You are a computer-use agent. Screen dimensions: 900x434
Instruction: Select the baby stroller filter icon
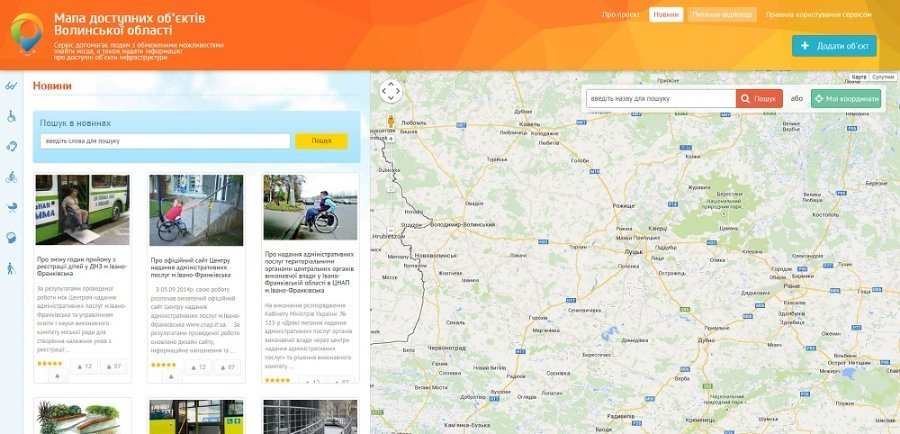pyautogui.click(x=12, y=207)
